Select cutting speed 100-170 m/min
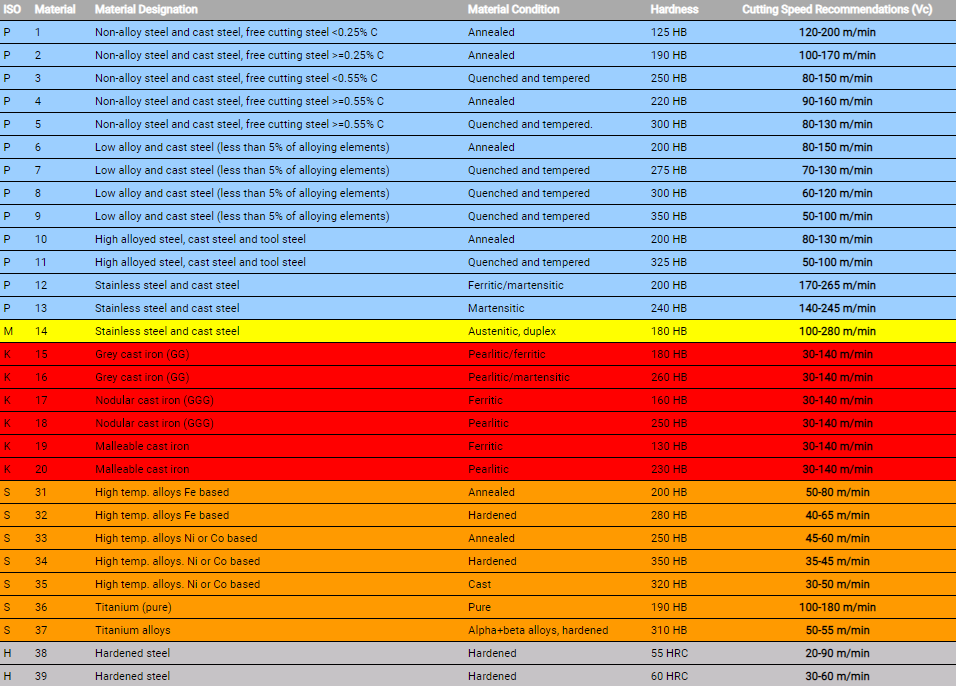The width and height of the screenshot is (956, 686). 837,55
